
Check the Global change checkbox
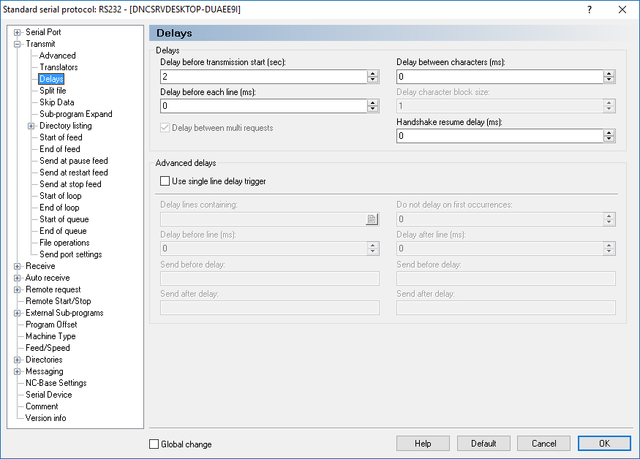[x=154, y=444]
